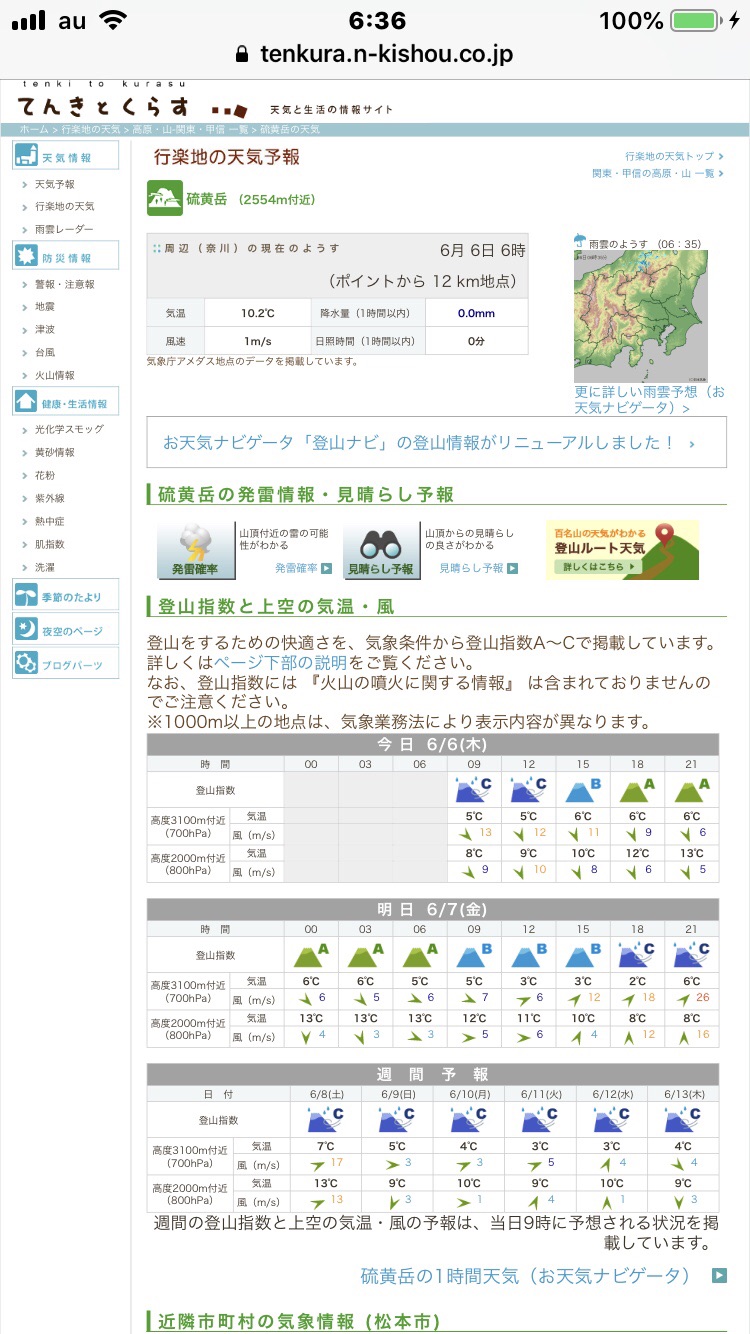Click the today 12 climbing index C icon

tap(528, 790)
